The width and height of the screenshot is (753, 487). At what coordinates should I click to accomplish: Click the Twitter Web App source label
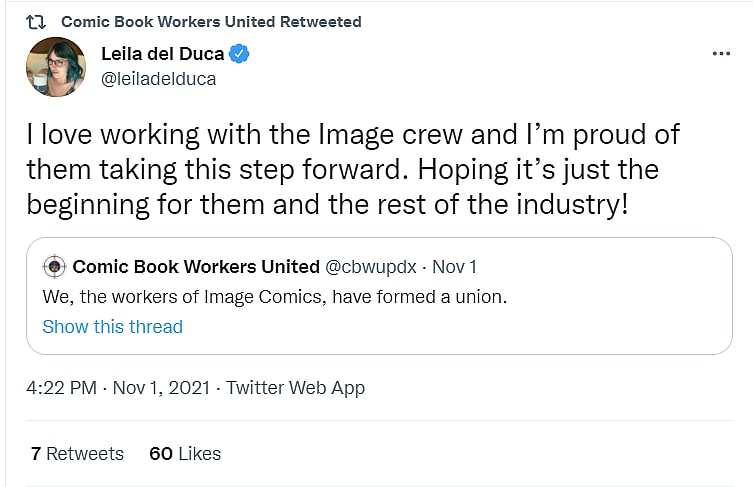click(x=295, y=388)
